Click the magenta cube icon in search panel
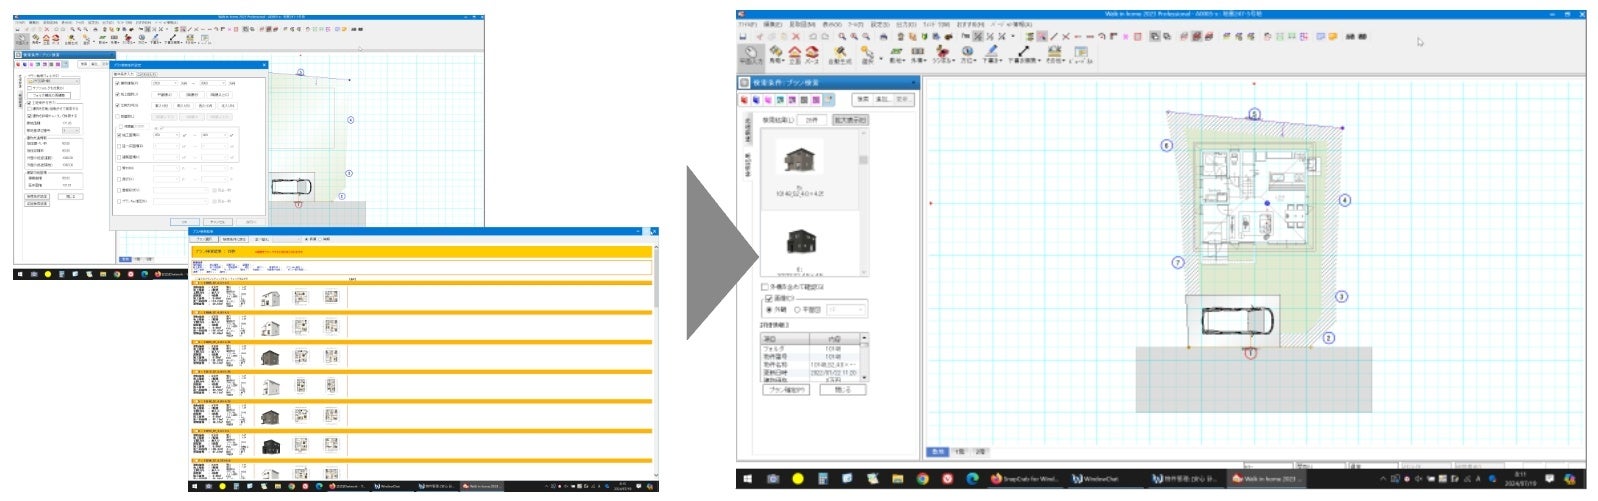The height and width of the screenshot is (501, 1598). (767, 100)
